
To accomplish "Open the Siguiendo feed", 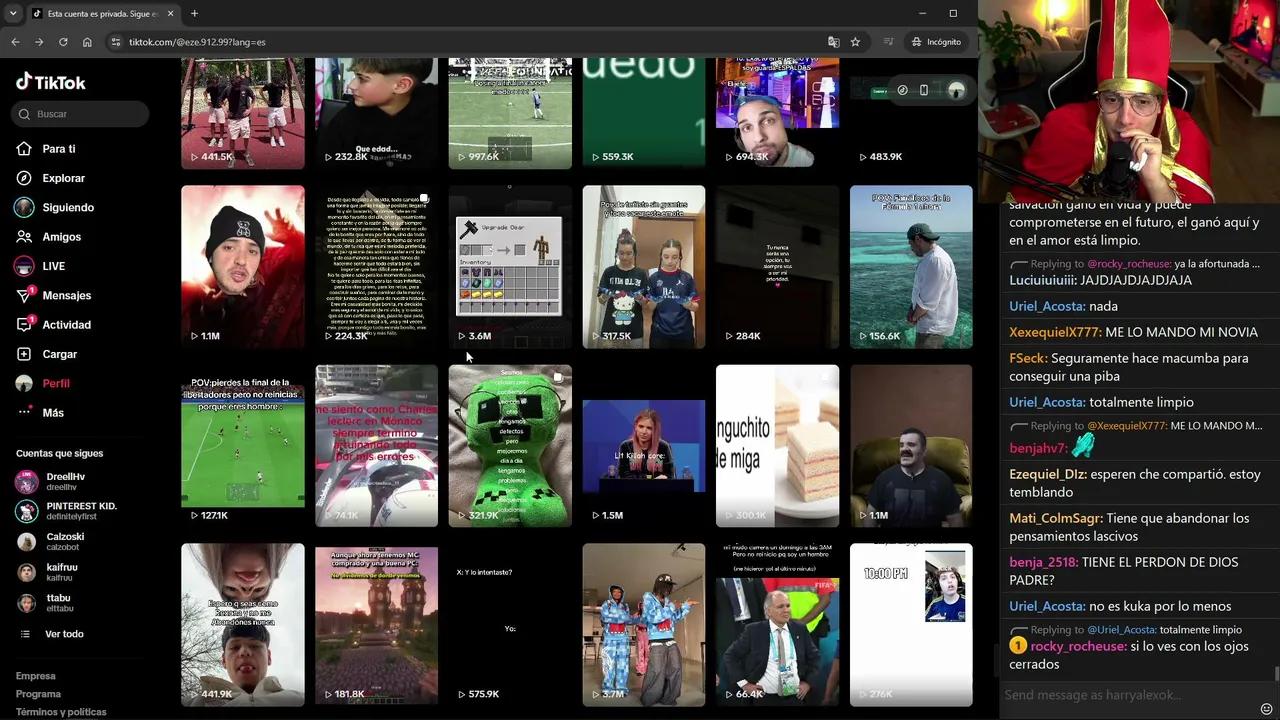I will [68, 207].
